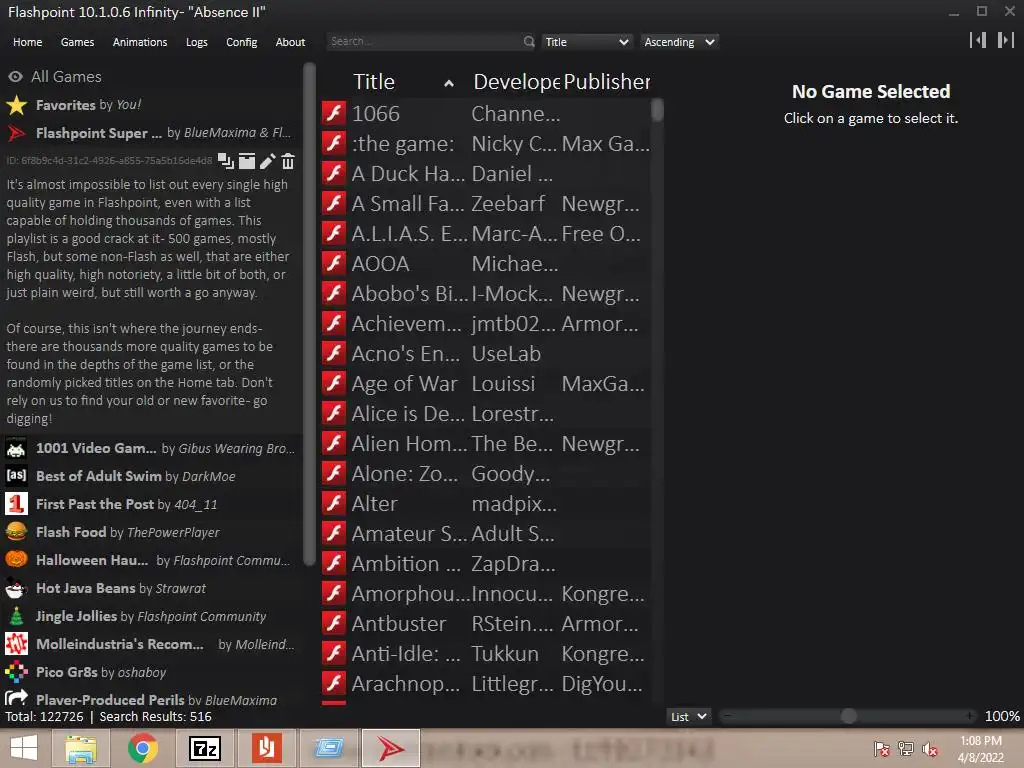Viewport: 1024px width, 768px height.
Task: Open the Ascending sort direction dropdown
Action: (679, 42)
